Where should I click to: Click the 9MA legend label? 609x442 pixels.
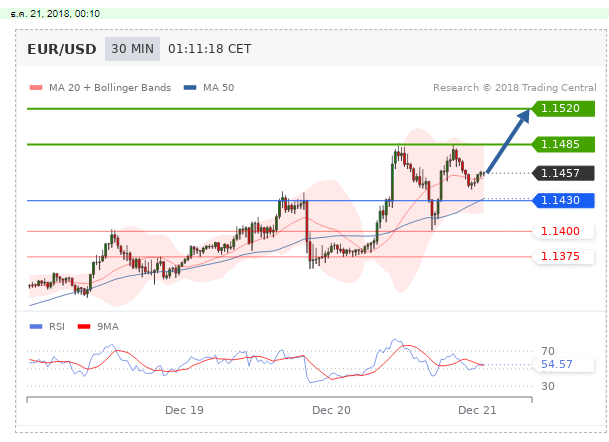tap(108, 327)
